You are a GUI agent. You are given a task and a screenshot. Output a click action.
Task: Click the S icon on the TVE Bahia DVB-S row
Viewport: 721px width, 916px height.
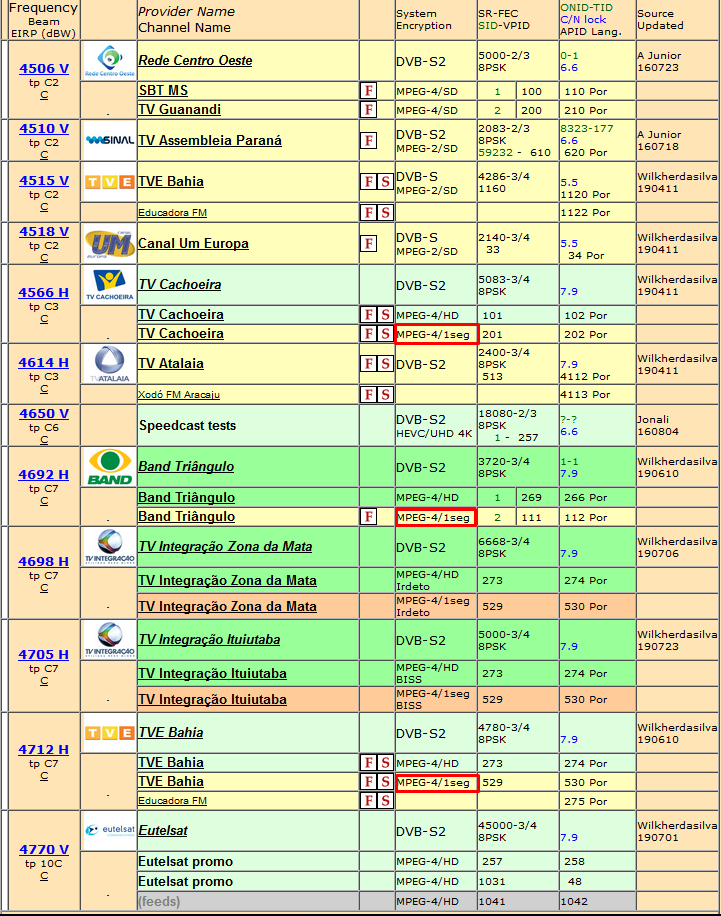pyautogui.click(x=385, y=182)
